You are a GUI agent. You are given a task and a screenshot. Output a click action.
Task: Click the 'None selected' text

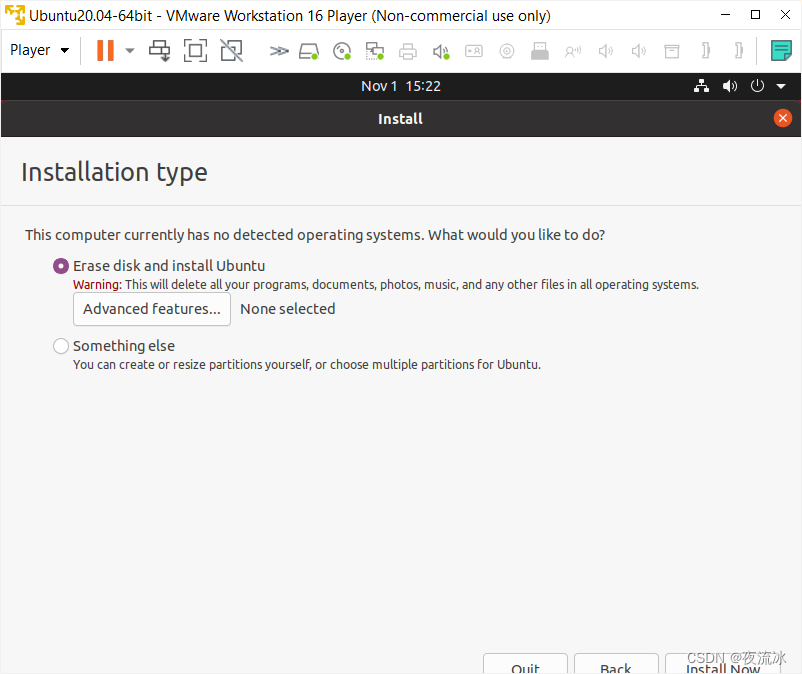[288, 309]
